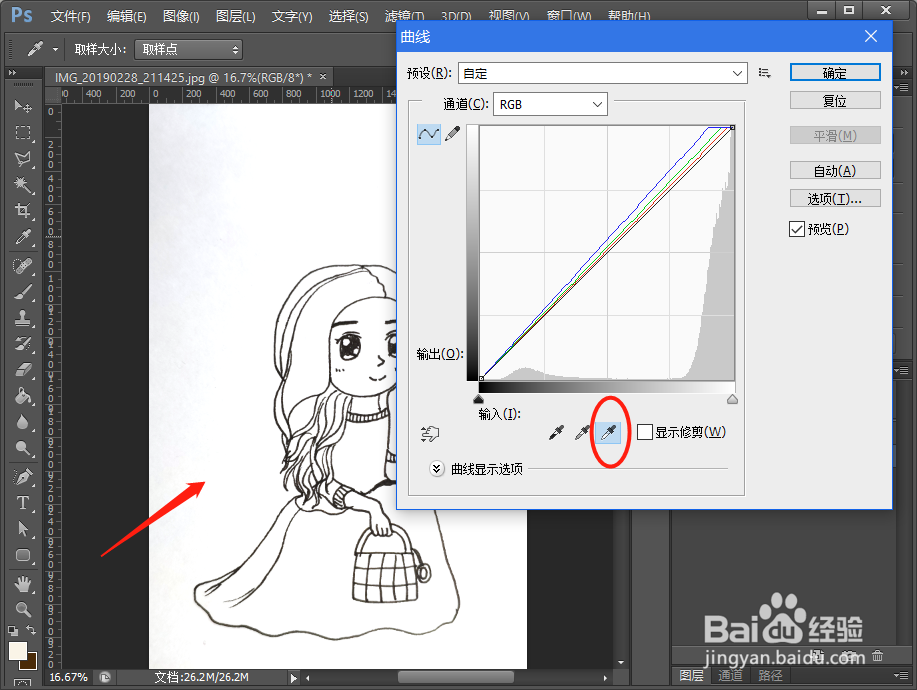Choose pencil draw curve mode
The image size is (917, 690).
(x=453, y=134)
